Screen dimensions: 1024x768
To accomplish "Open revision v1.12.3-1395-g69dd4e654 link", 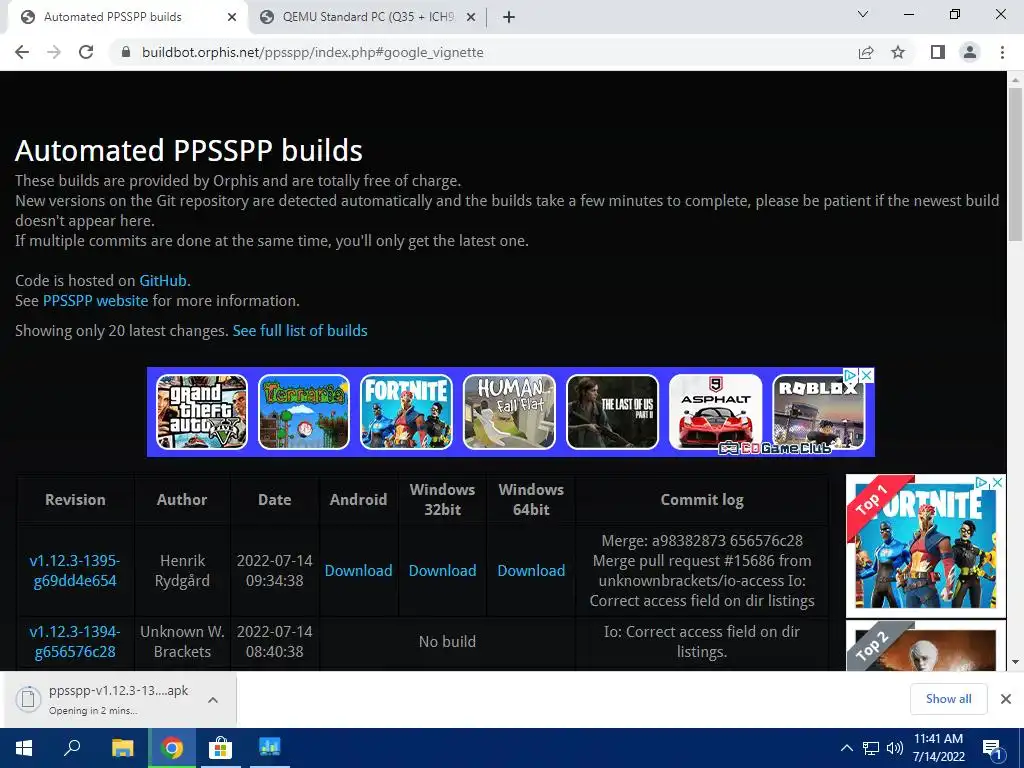I will [75, 571].
